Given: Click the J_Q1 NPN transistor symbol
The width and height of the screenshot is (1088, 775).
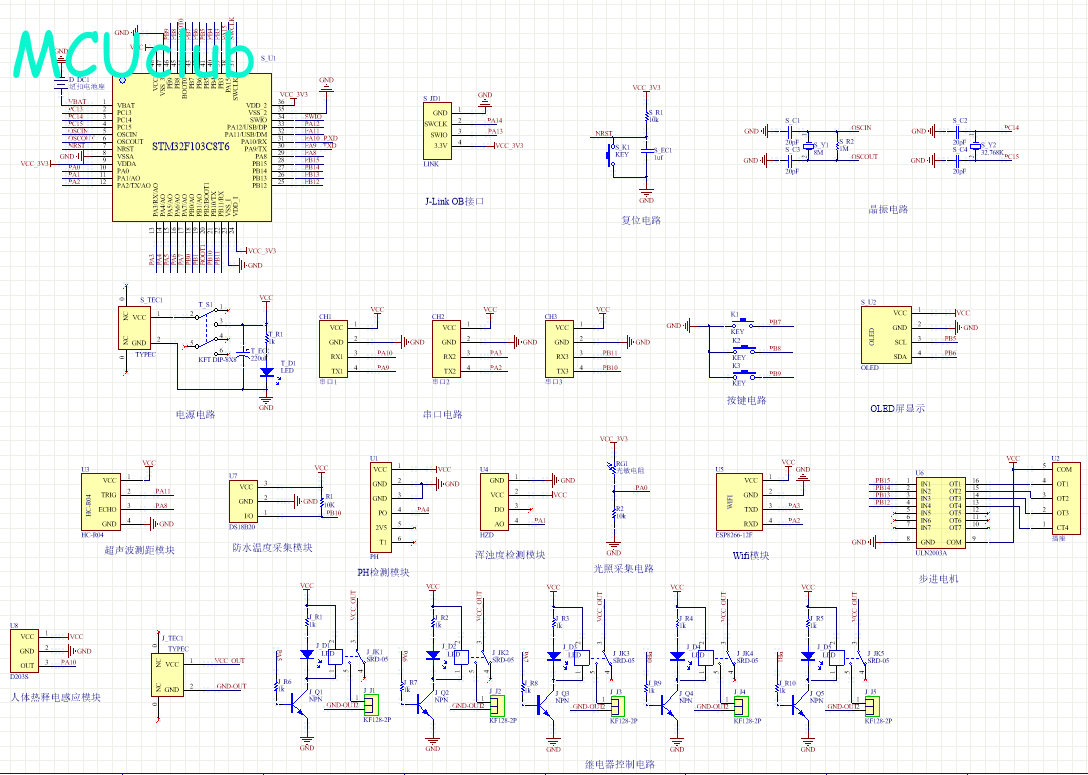Looking at the screenshot, I should 297,704.
